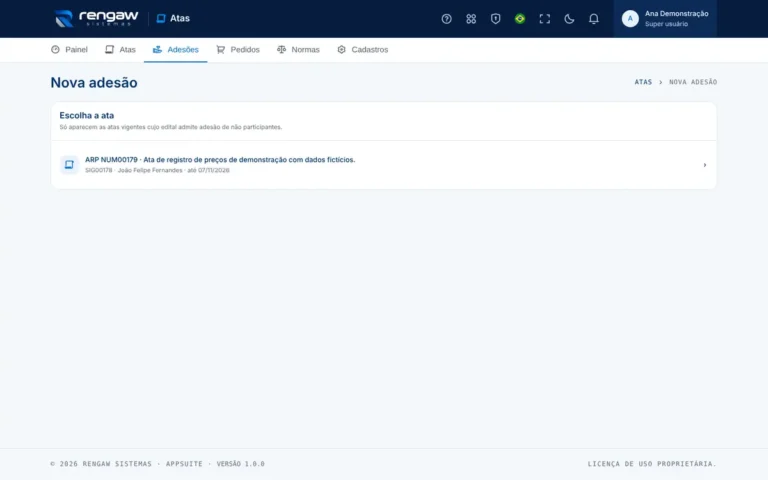Open Ana Demonstração user menu
This screenshot has width=768, height=480.
(665, 19)
